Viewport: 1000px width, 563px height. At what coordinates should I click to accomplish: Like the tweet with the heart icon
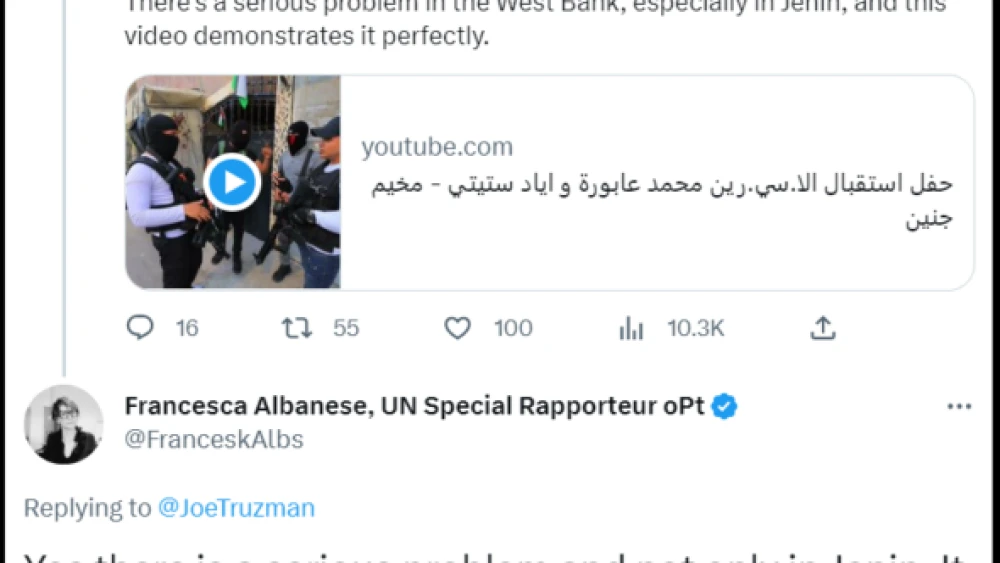pyautogui.click(x=457, y=328)
